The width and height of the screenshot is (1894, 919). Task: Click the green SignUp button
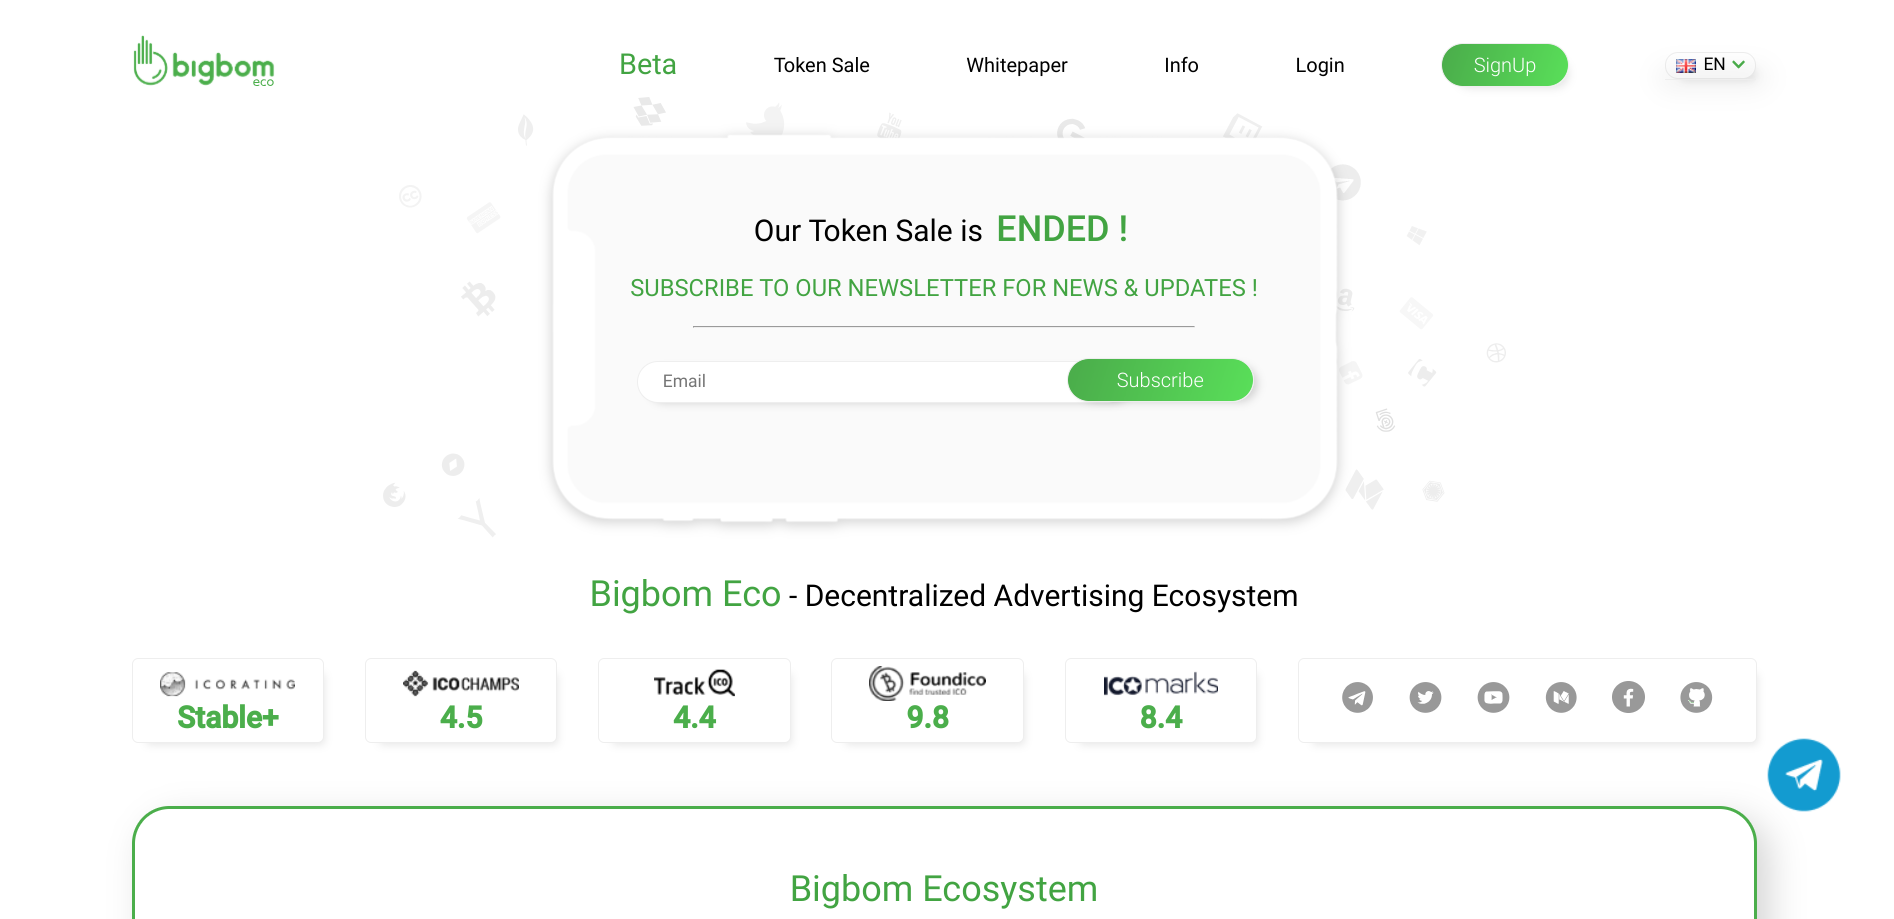(1505, 65)
